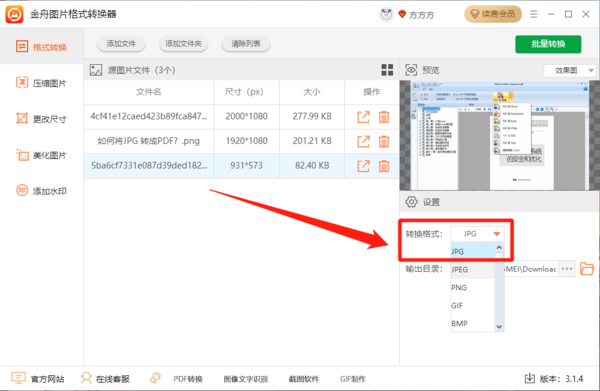600x391 pixels.
Task: Expand the 转换格式 JPG dropdown
Action: tap(477, 233)
